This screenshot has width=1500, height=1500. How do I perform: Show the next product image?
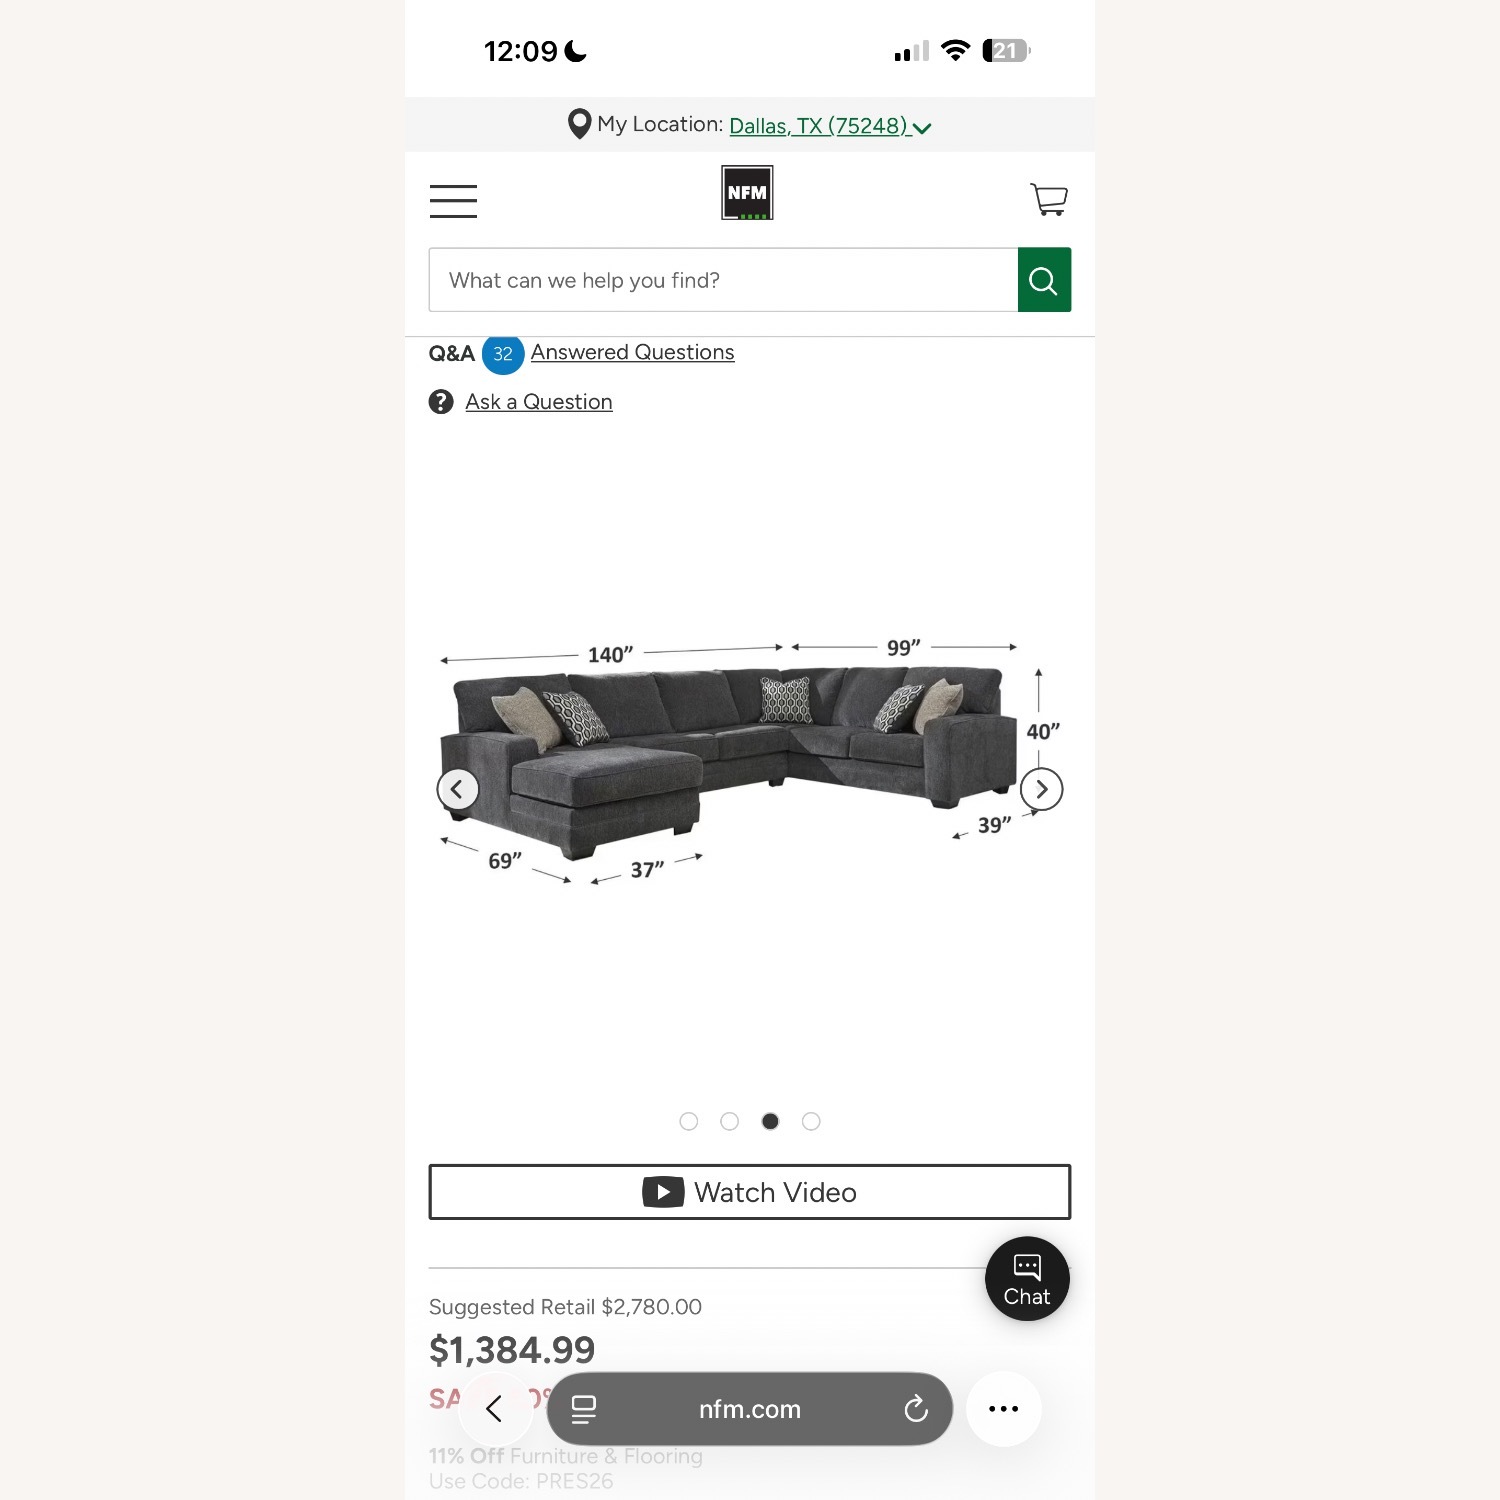click(x=1041, y=789)
